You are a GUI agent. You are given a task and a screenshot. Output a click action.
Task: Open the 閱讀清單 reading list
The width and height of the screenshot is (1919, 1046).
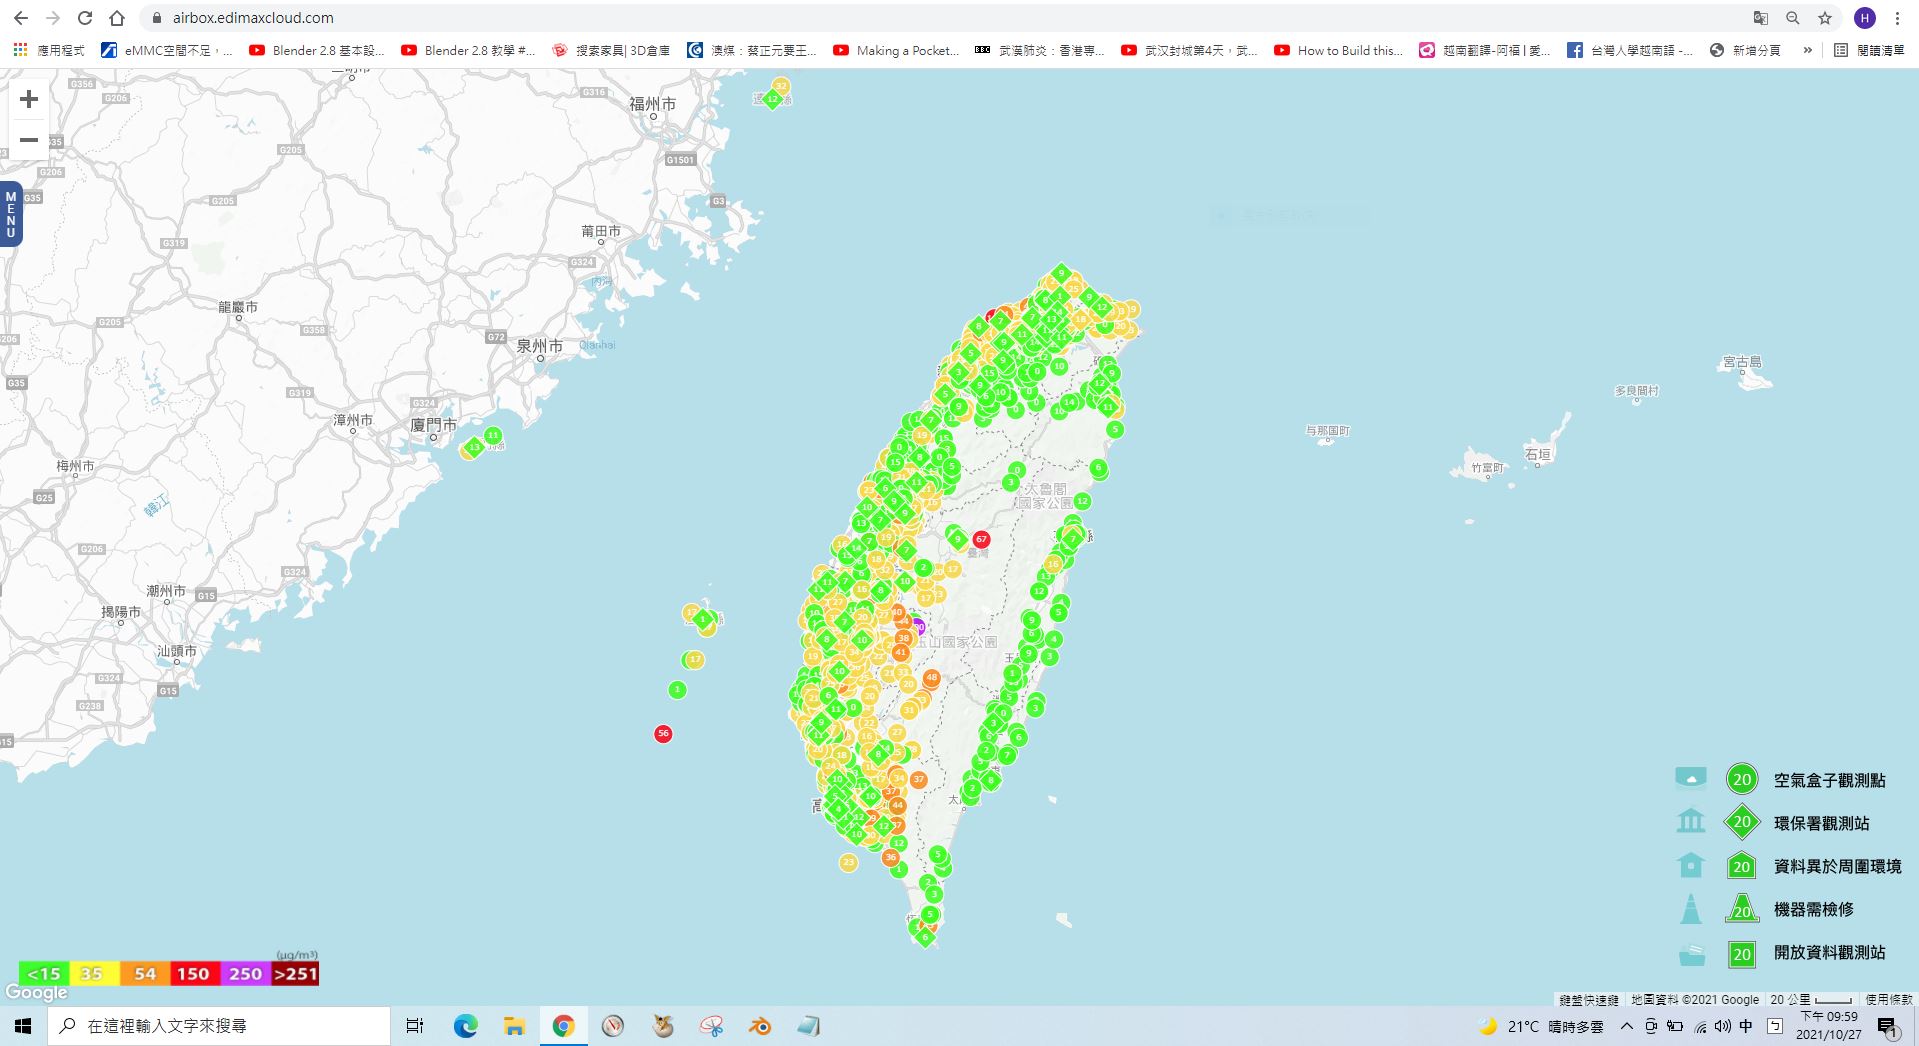pyautogui.click(x=1869, y=50)
